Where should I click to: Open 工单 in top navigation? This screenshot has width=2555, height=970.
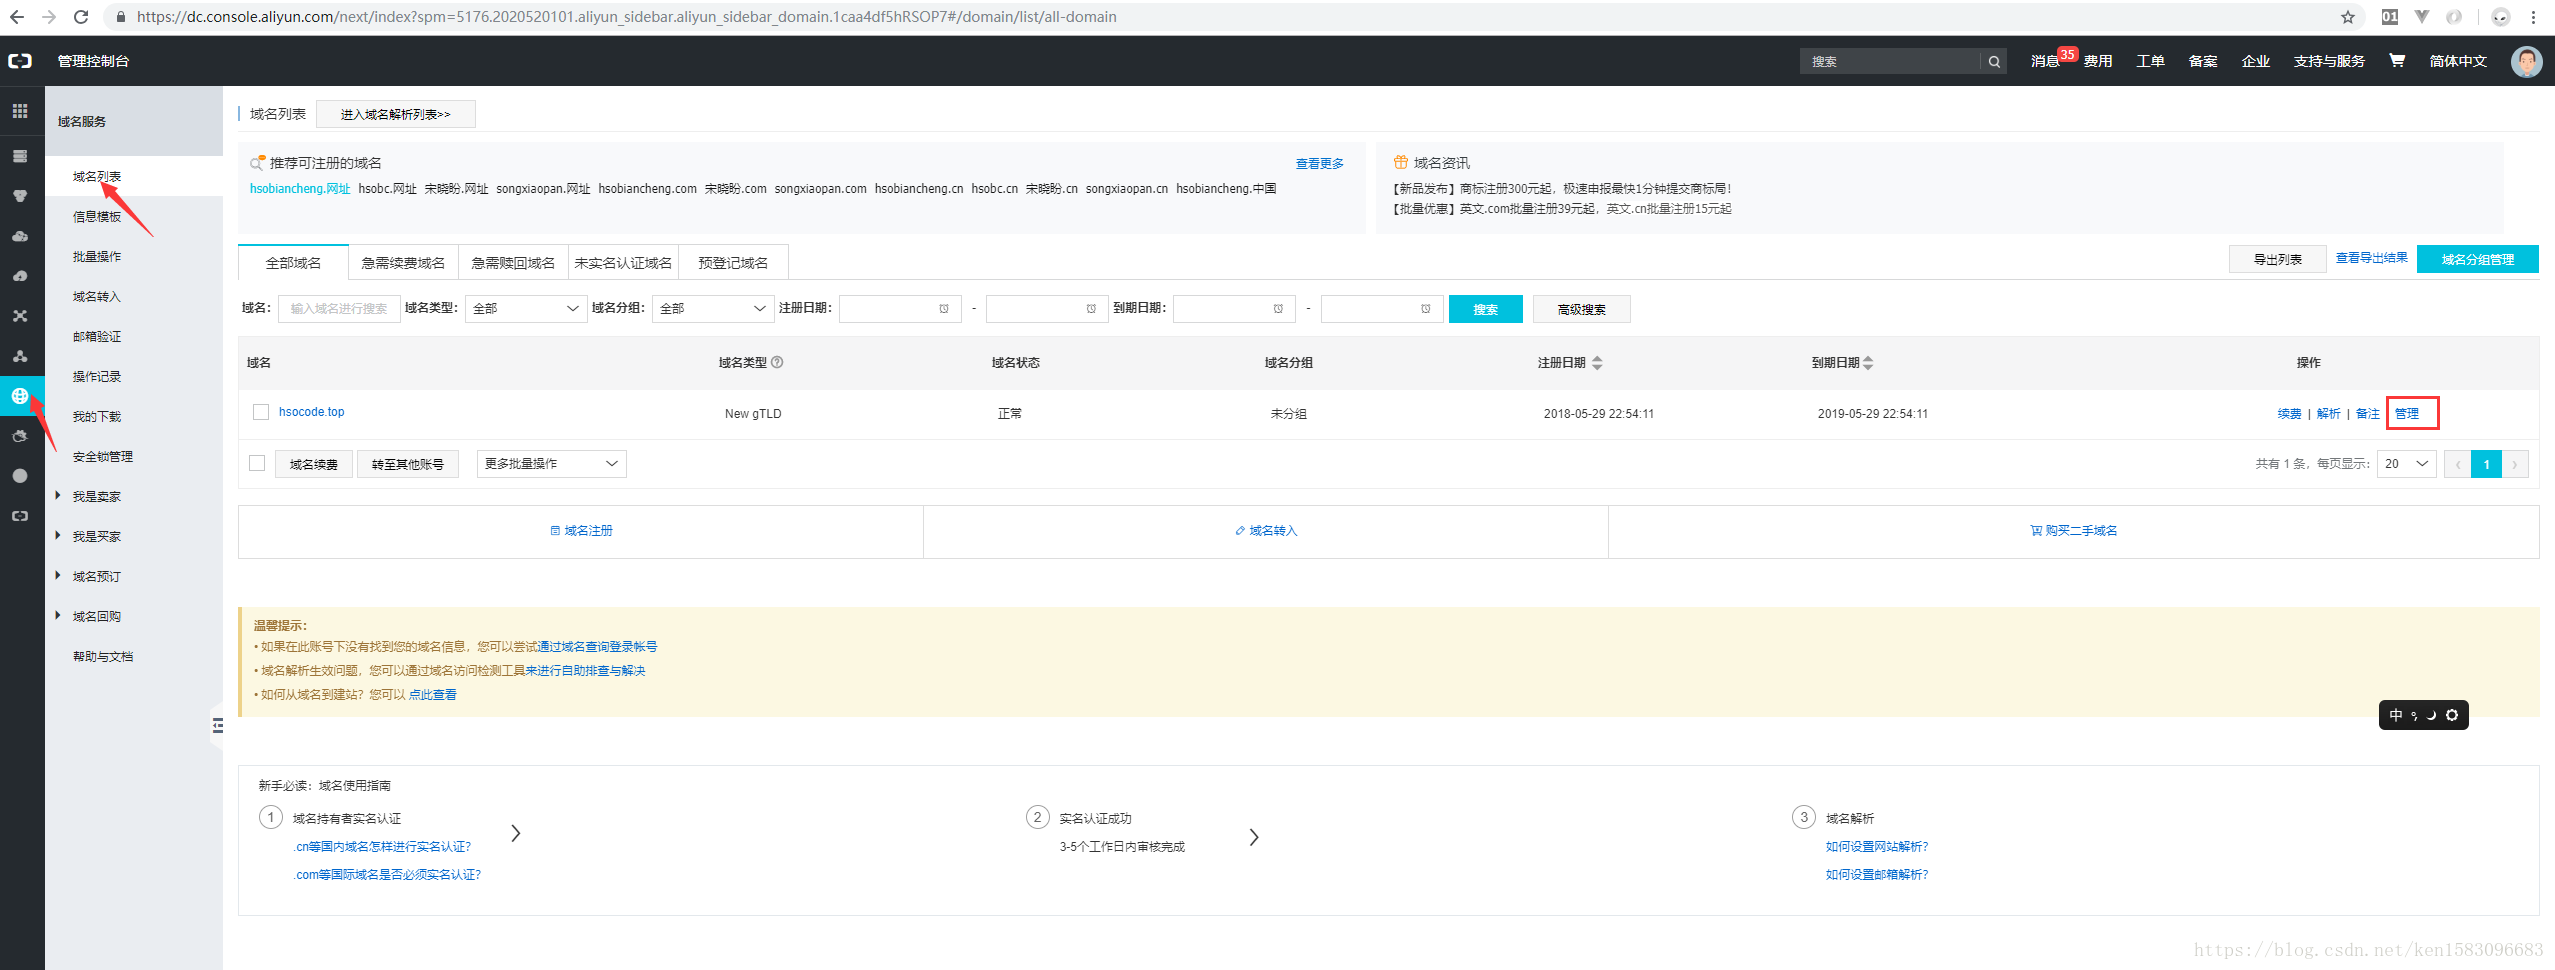[2151, 61]
